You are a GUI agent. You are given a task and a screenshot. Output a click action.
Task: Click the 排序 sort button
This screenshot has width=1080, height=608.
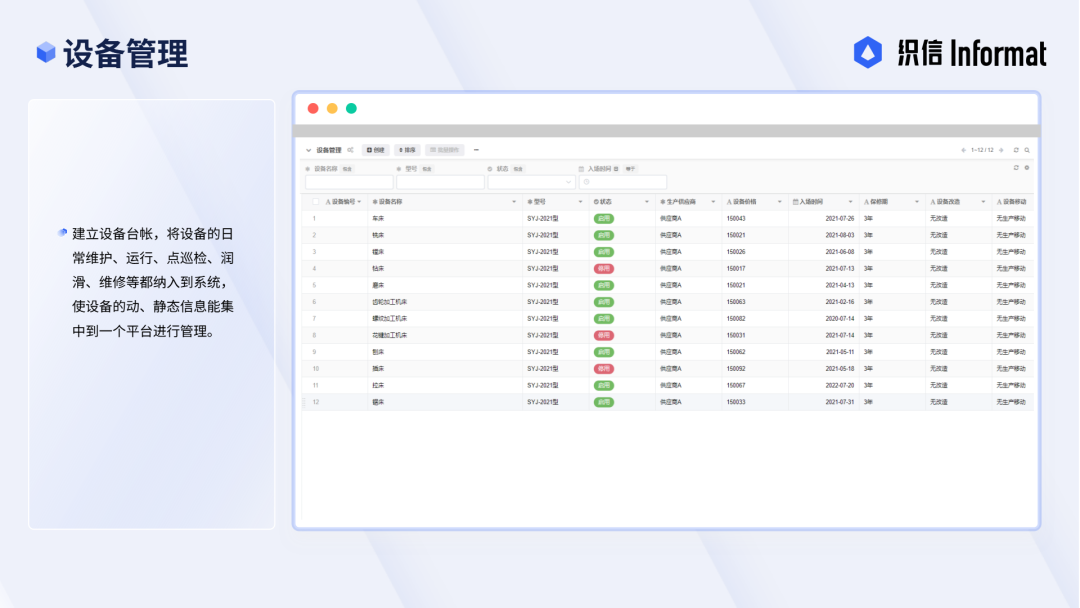[x=407, y=150]
